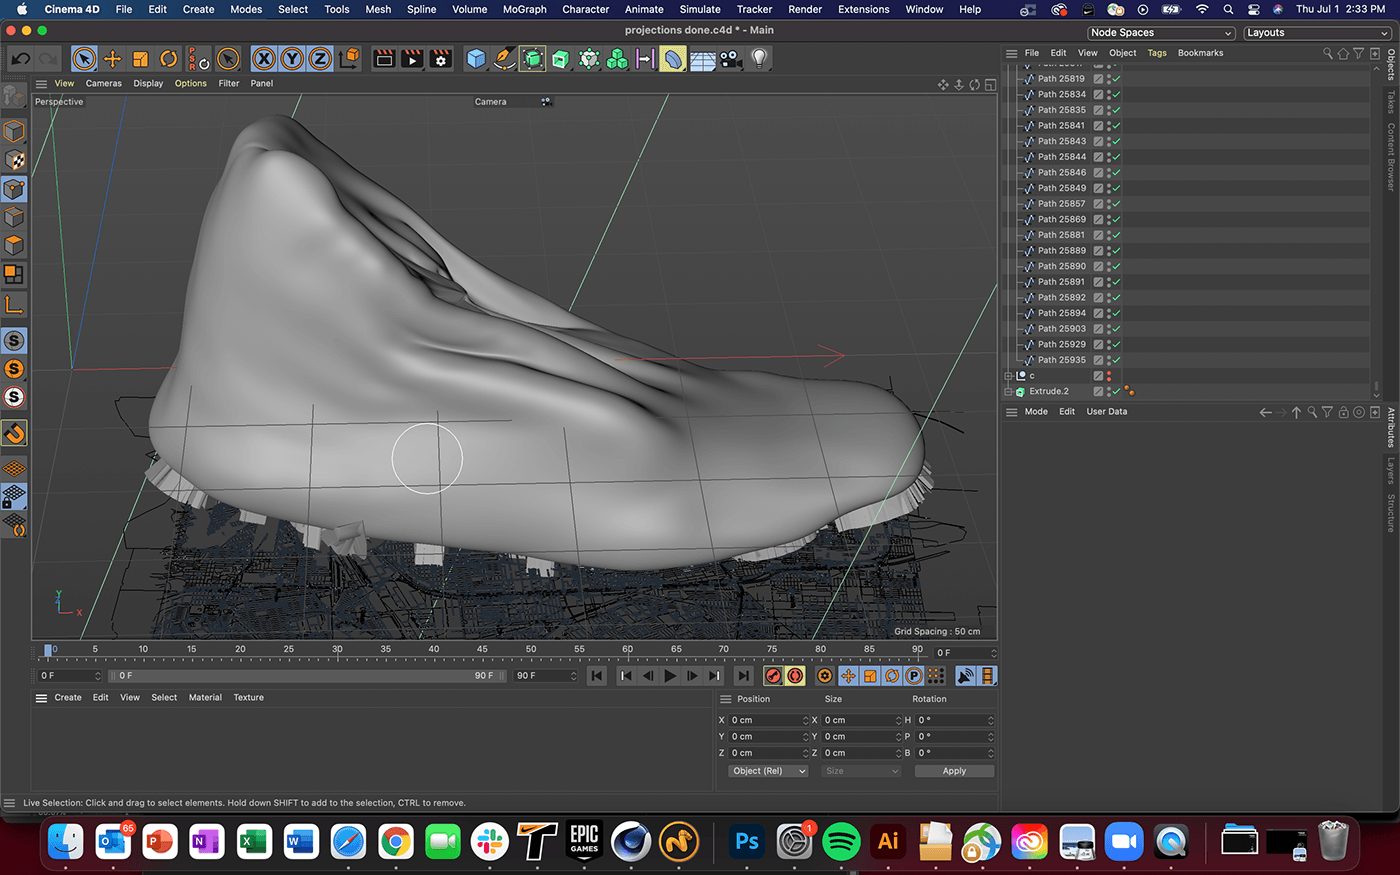Add a Cube primitive object
Image resolution: width=1400 pixels, height=875 pixels.
476,59
